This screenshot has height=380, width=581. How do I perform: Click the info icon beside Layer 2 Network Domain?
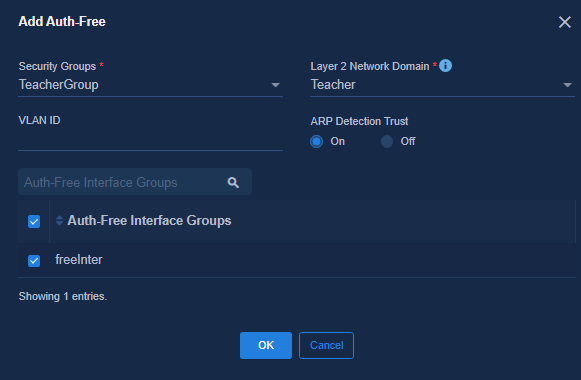coord(445,66)
